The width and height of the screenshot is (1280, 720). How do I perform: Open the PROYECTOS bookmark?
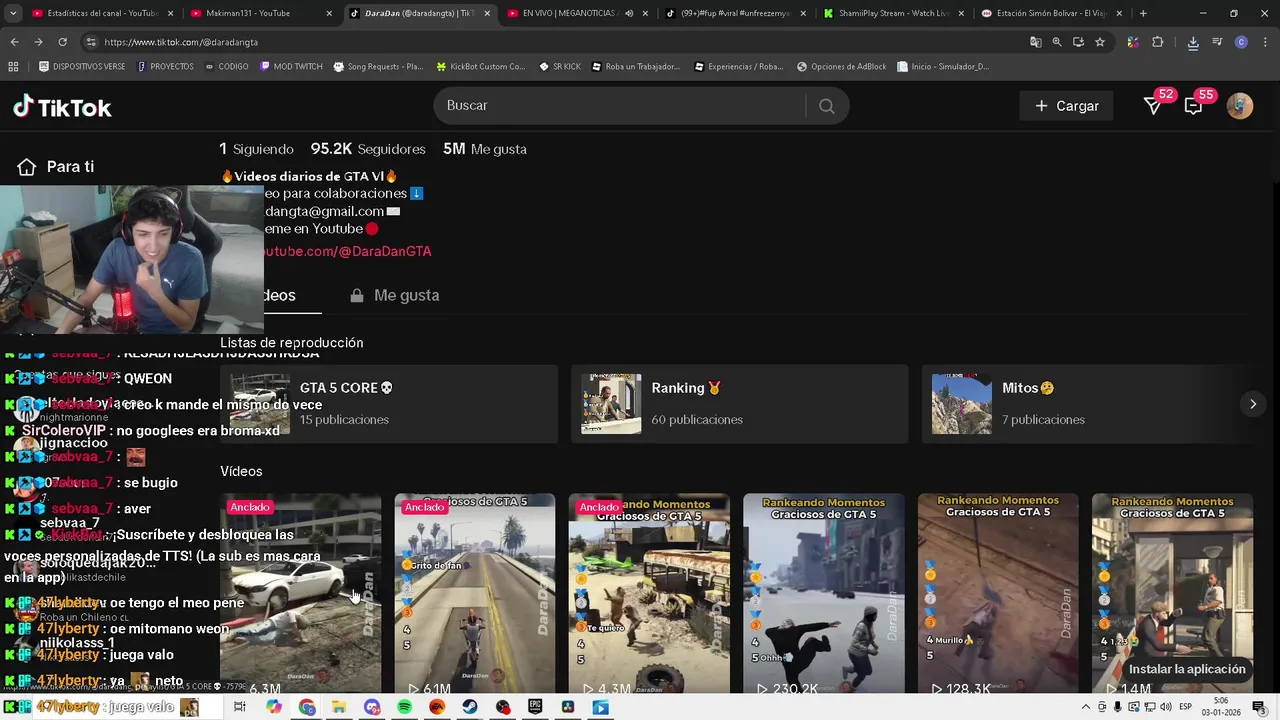(165, 66)
